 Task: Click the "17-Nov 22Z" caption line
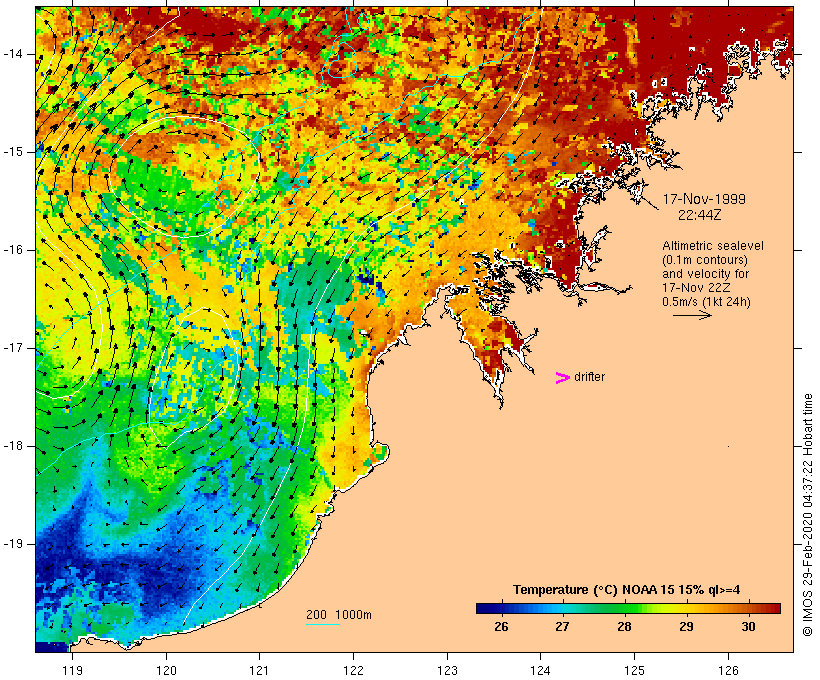click(x=696, y=288)
